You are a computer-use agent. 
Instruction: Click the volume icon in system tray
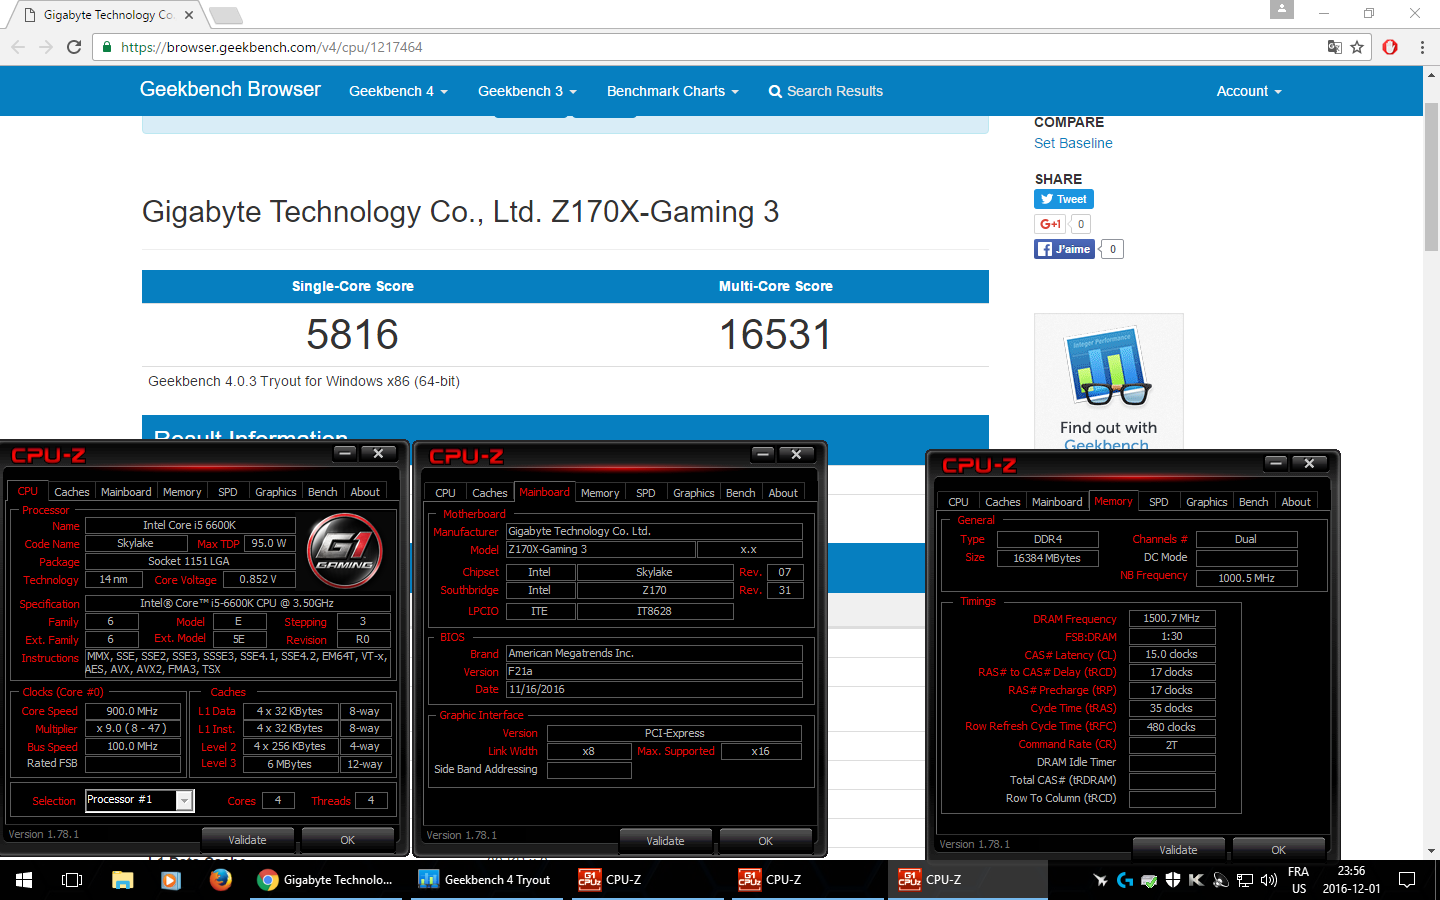point(1269,880)
